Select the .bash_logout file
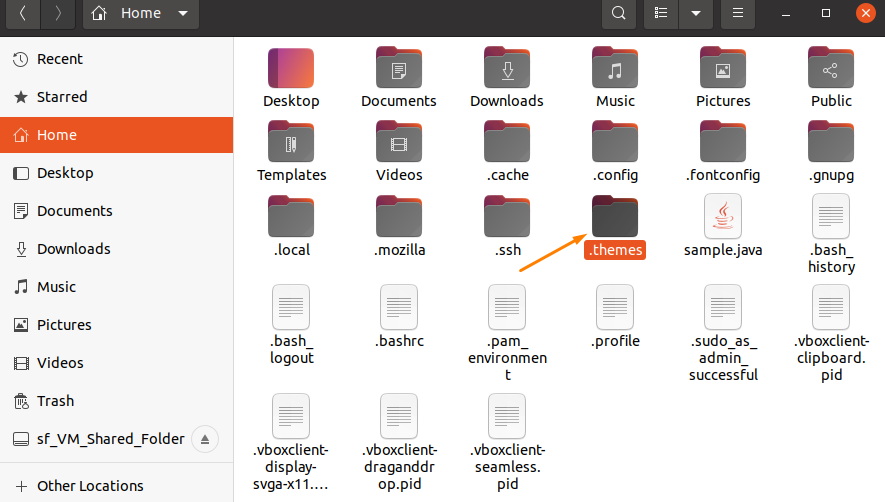 [291, 307]
